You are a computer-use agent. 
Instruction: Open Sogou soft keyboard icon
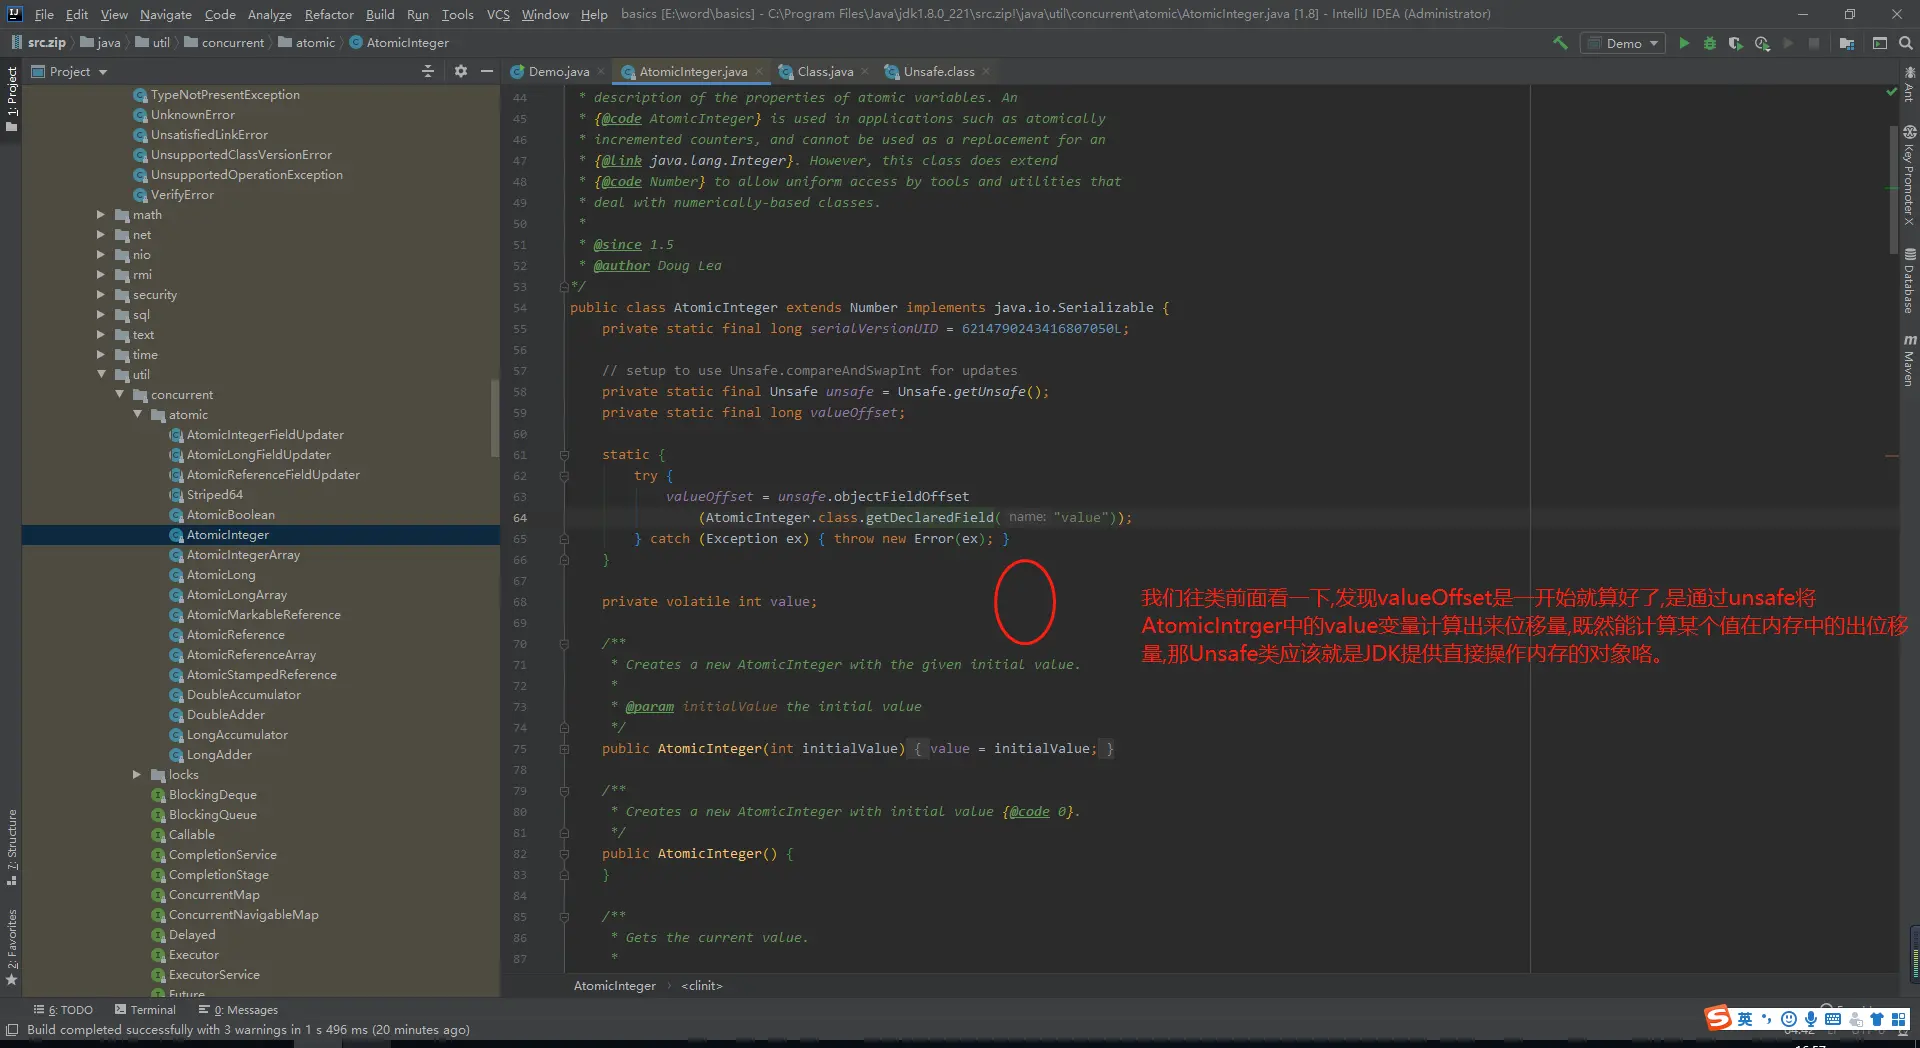[x=1833, y=1019]
